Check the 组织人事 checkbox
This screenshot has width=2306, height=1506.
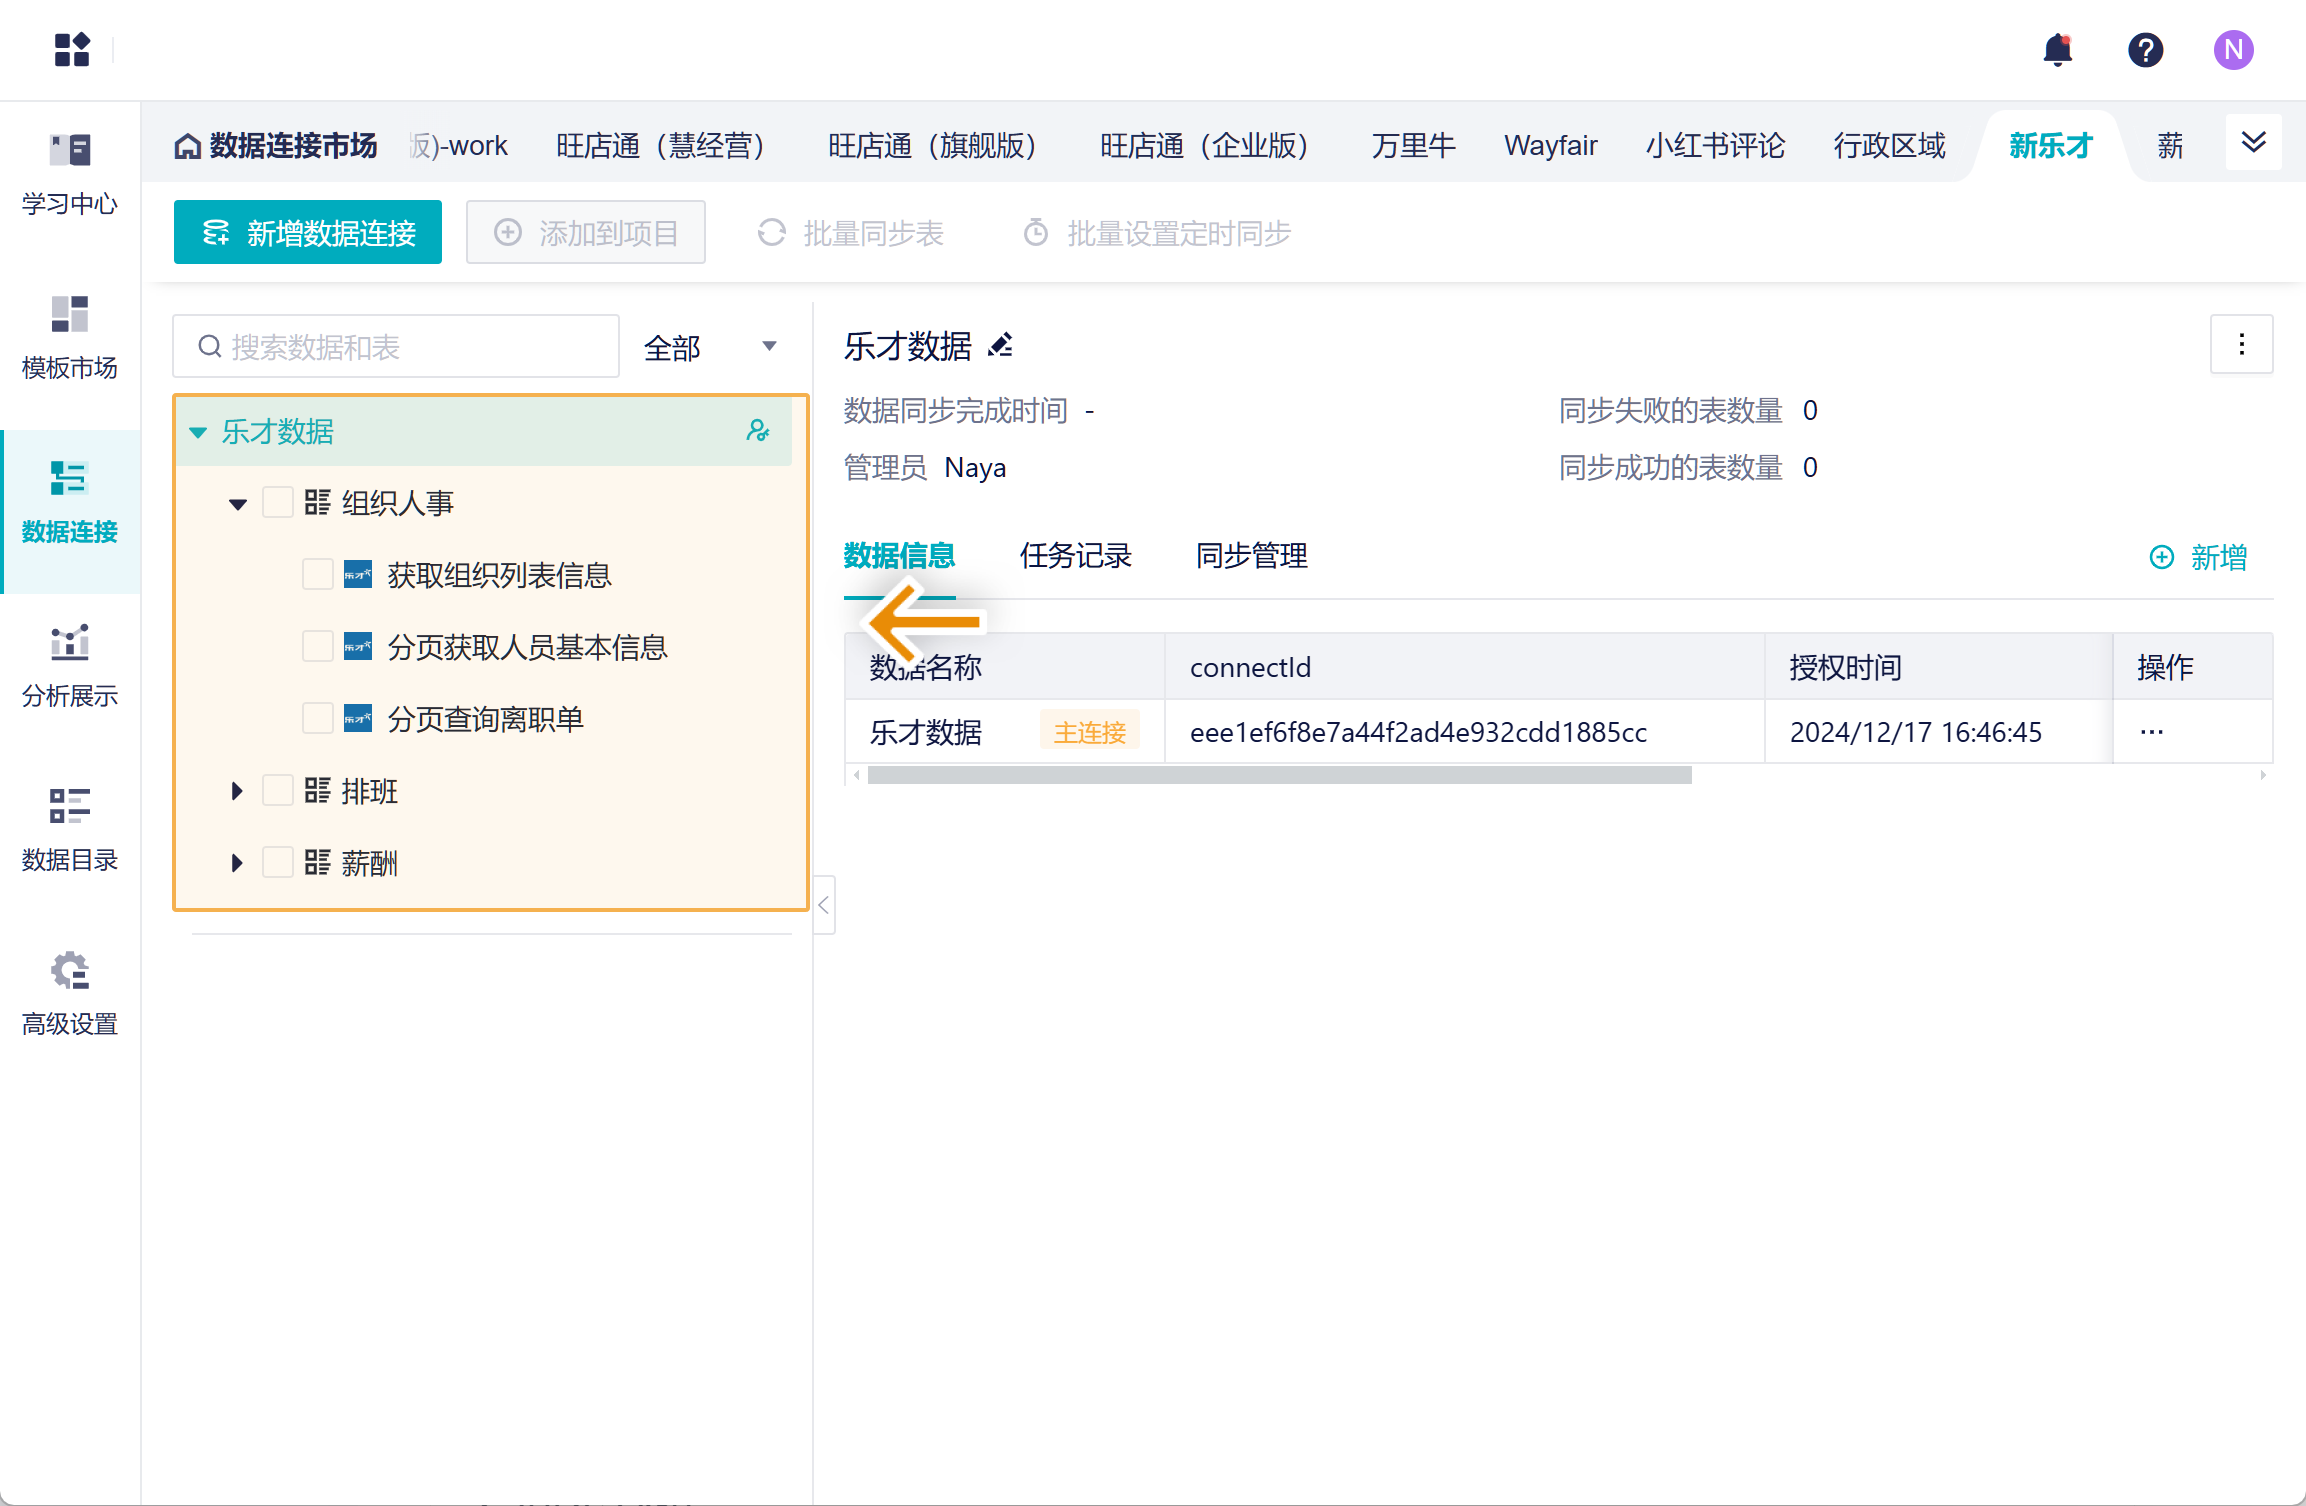278,502
